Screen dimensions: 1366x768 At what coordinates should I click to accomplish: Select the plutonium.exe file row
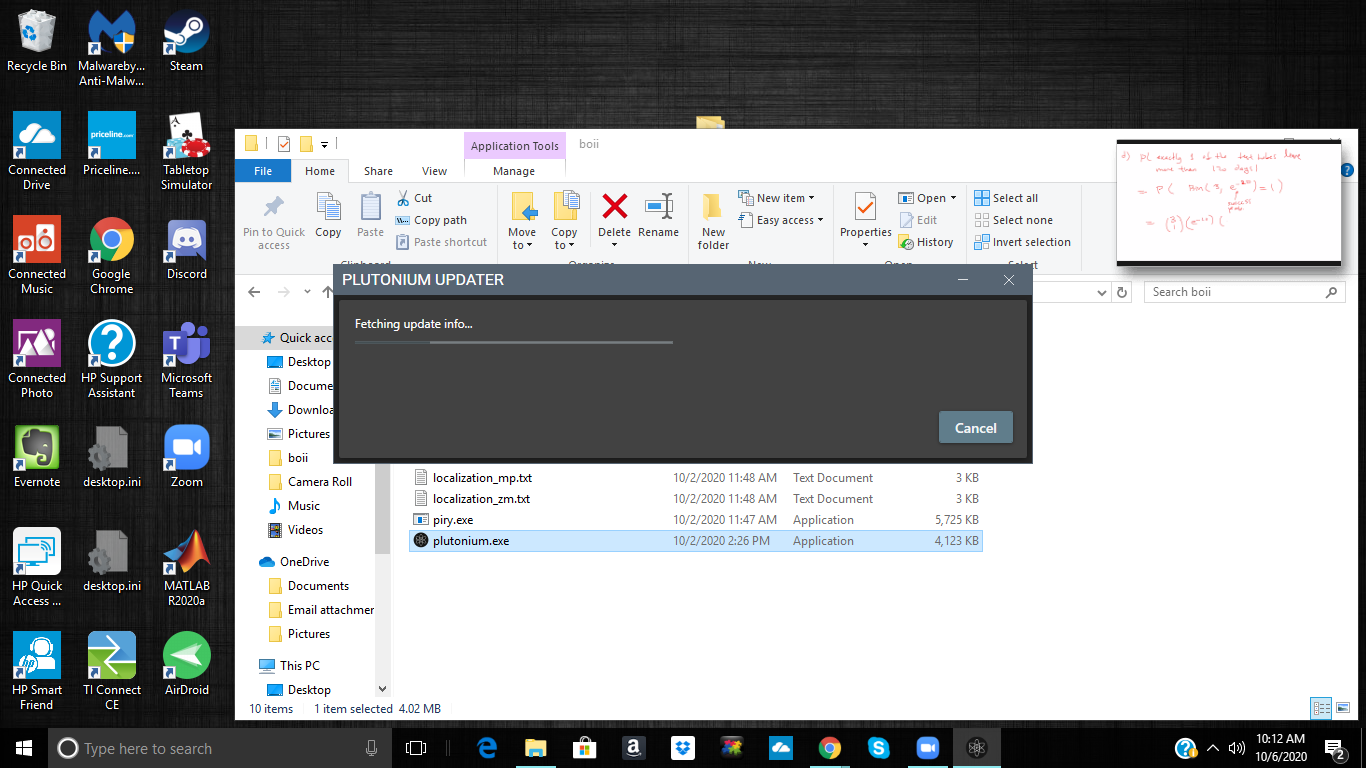[x=696, y=541]
